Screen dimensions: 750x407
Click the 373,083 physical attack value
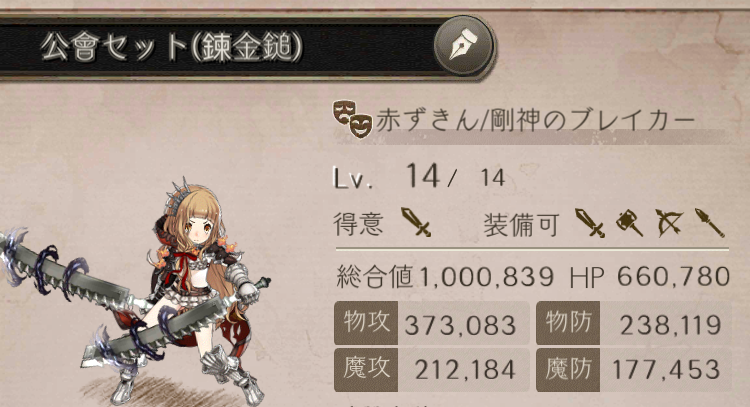[x=460, y=325]
